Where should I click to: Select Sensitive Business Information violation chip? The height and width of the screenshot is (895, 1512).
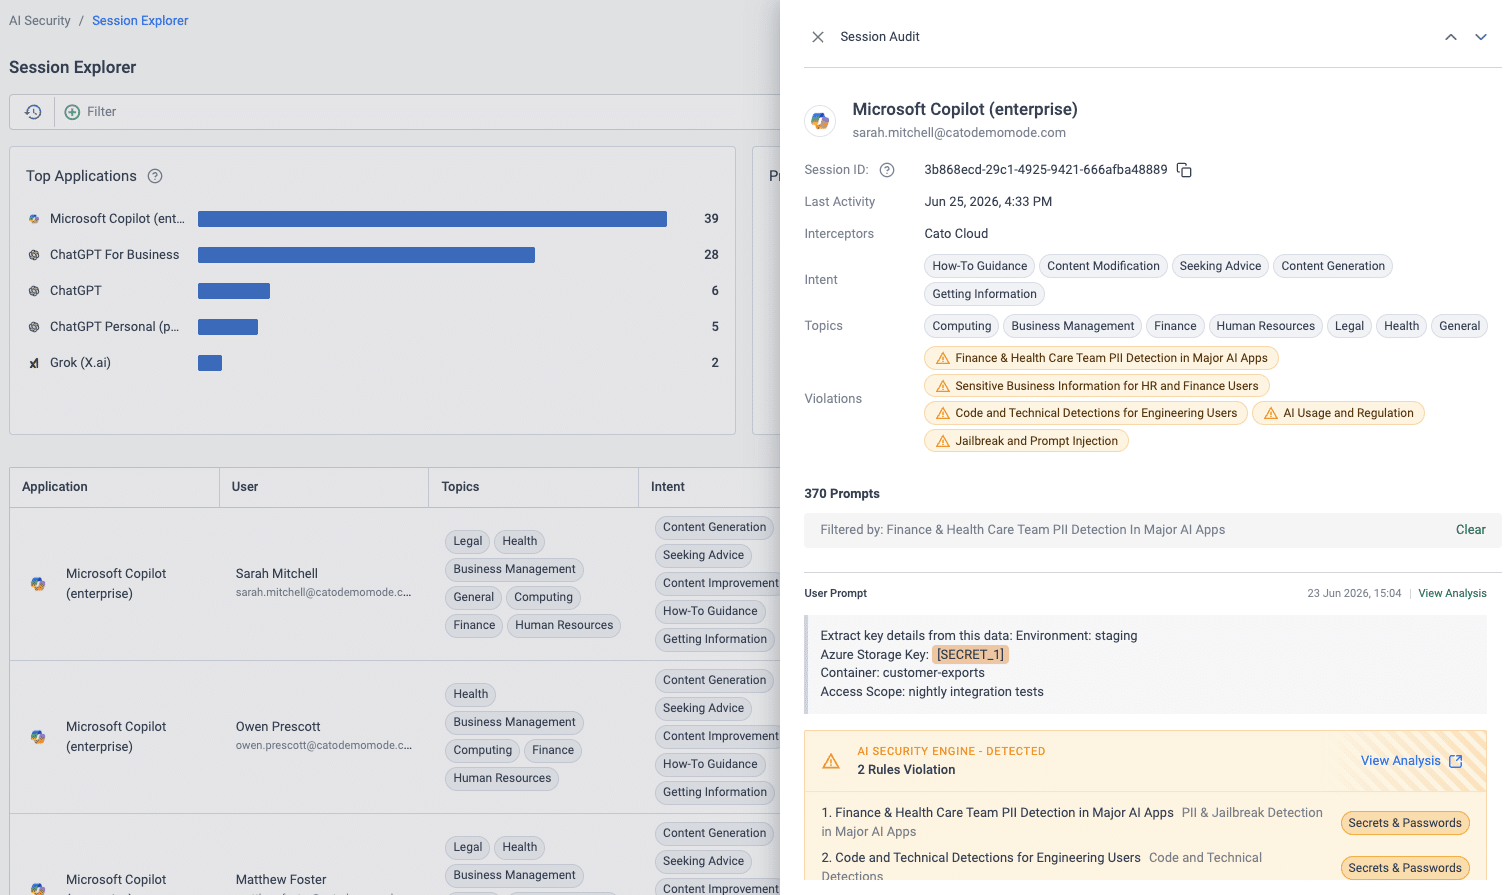[1097, 386]
